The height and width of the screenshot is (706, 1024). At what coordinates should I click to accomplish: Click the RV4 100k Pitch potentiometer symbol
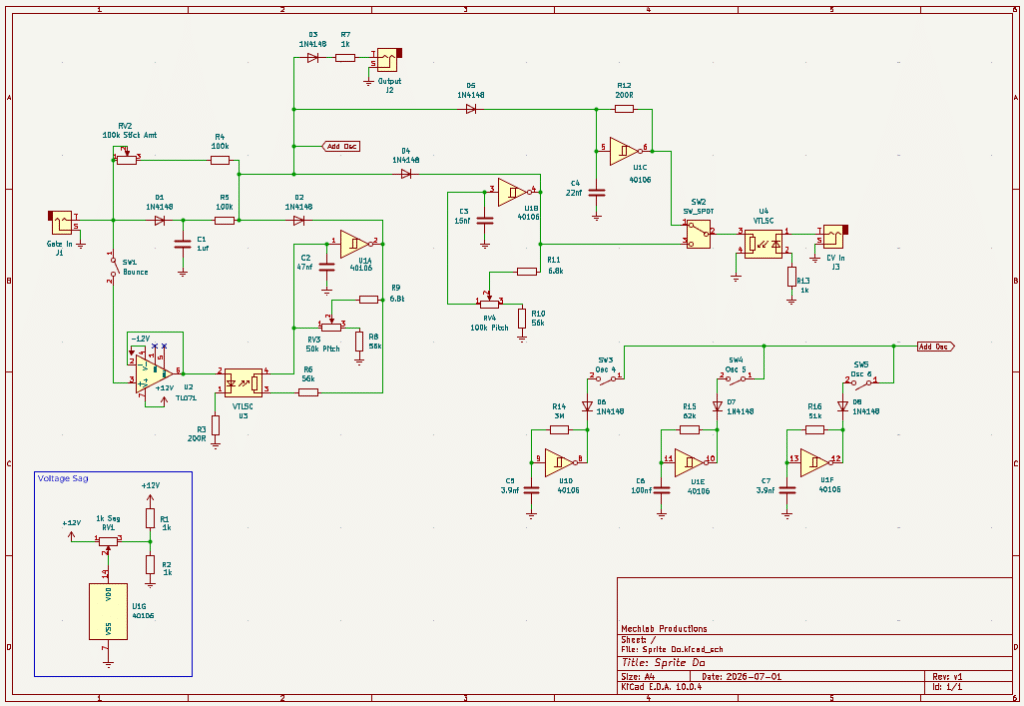(x=489, y=302)
